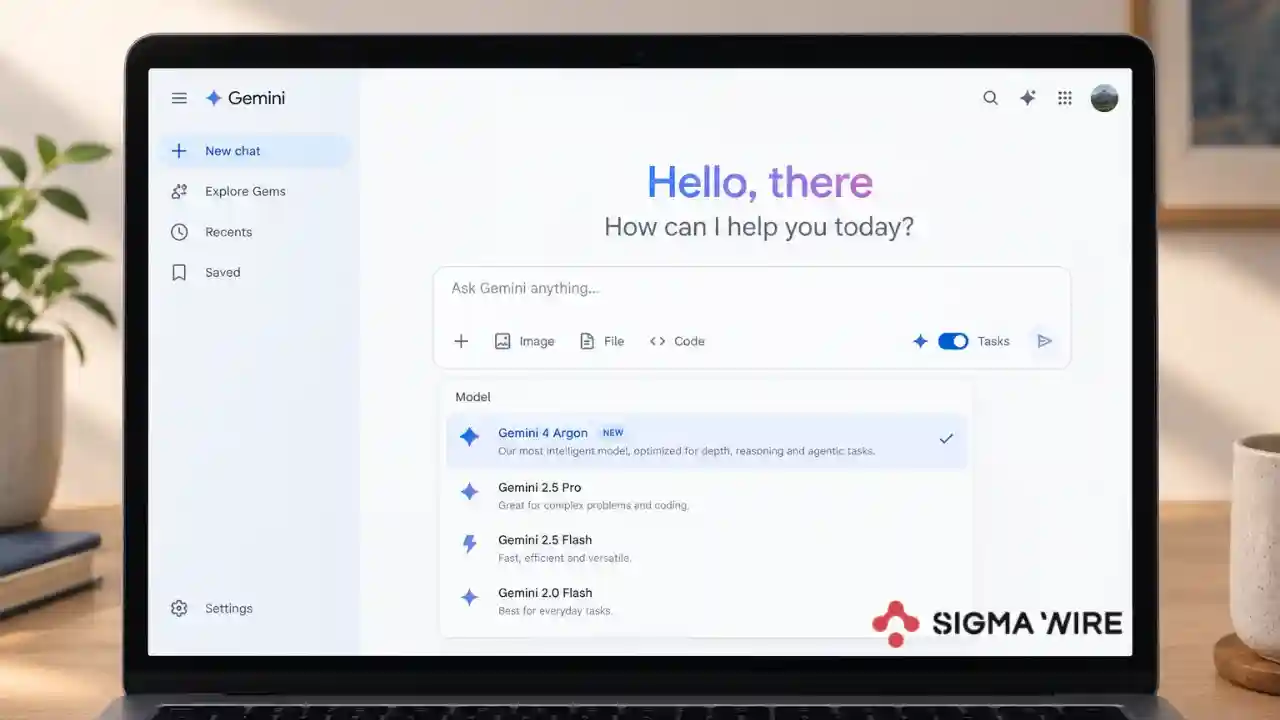Open the Google apps grid
The image size is (1280, 720).
(x=1065, y=98)
